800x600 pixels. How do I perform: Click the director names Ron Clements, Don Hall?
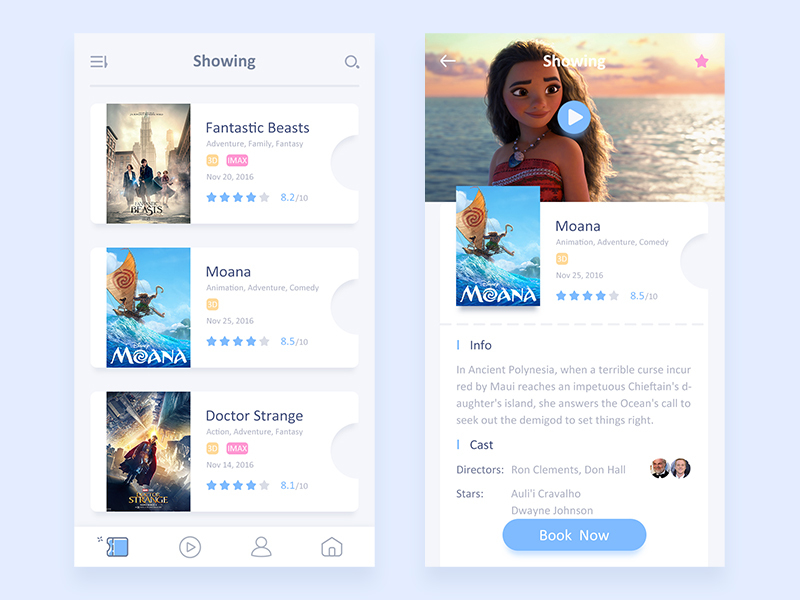[x=568, y=470]
